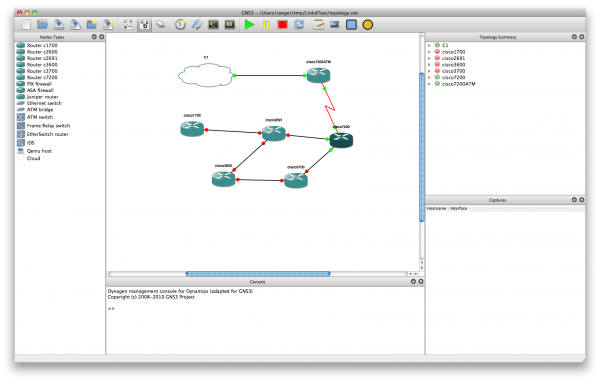
Task: Click the Save As toolbar icon
Action: tap(75, 25)
